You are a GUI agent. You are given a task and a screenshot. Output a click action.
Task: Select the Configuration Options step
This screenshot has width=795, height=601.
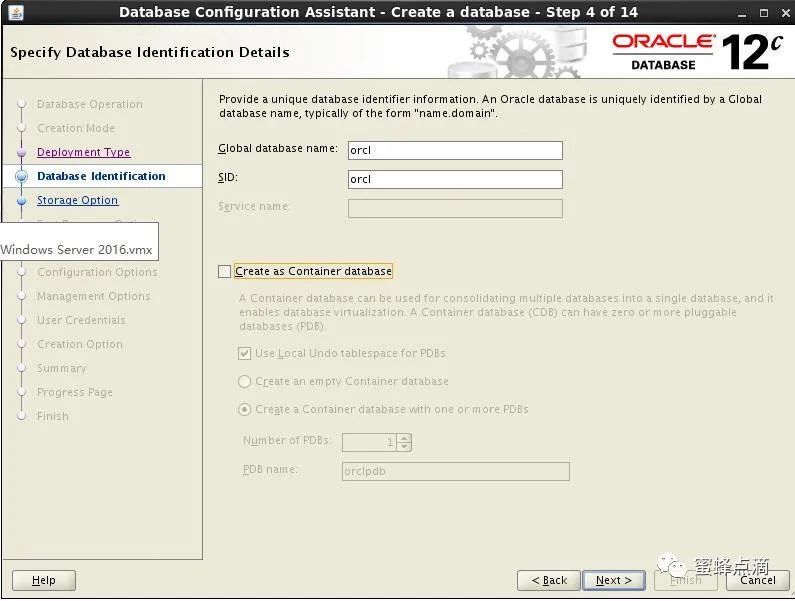pos(97,272)
